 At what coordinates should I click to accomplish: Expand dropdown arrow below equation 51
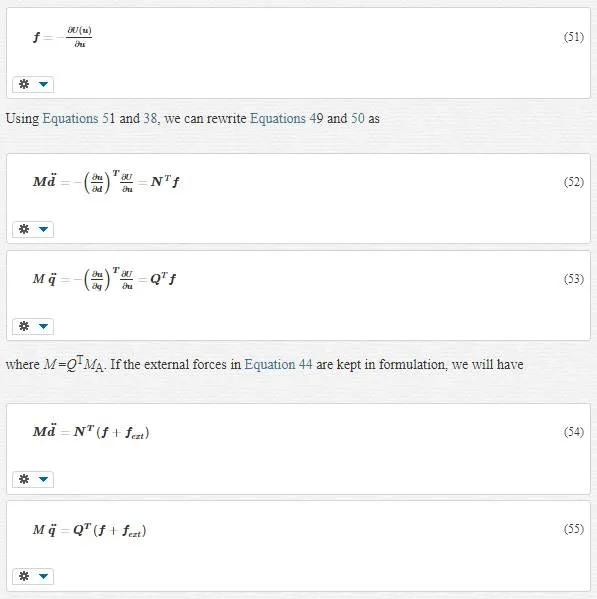(x=43, y=84)
